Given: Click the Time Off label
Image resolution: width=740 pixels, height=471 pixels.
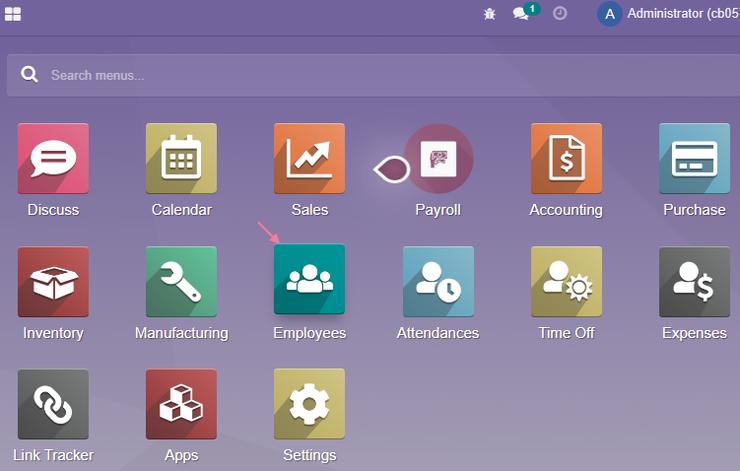Looking at the screenshot, I should pos(566,333).
